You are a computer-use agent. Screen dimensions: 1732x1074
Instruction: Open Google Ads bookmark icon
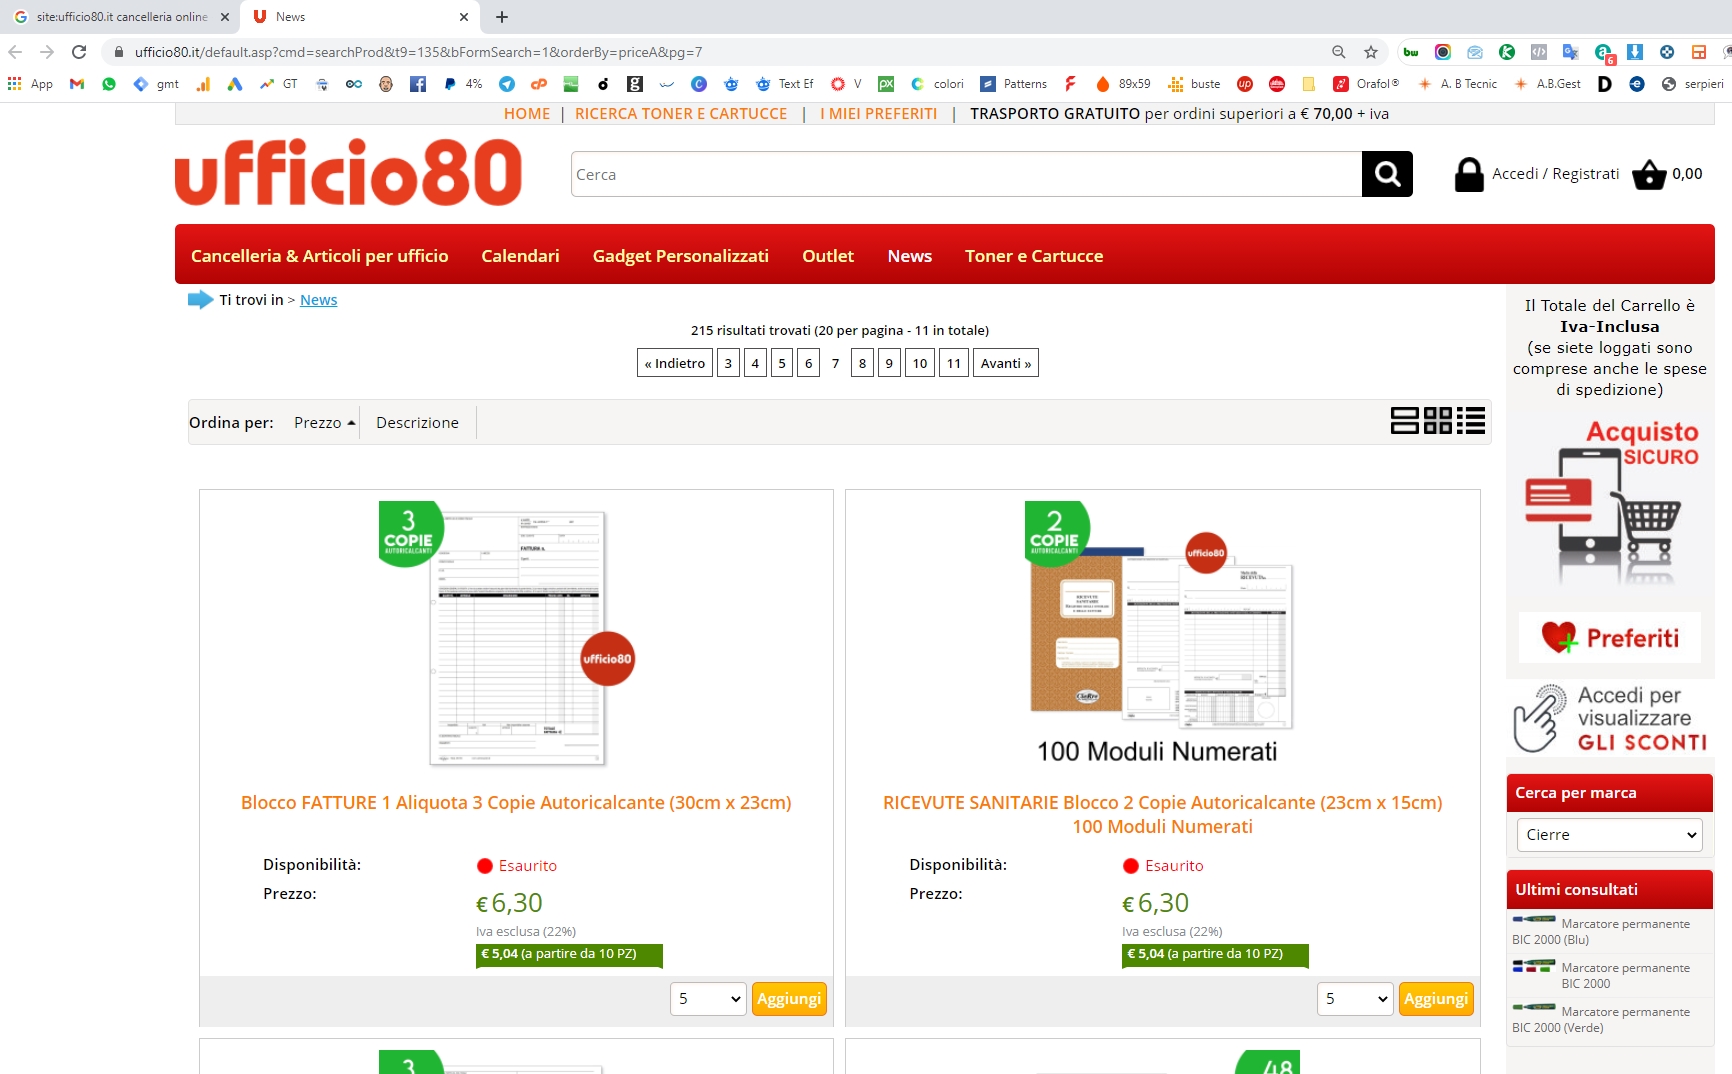[x=235, y=84]
